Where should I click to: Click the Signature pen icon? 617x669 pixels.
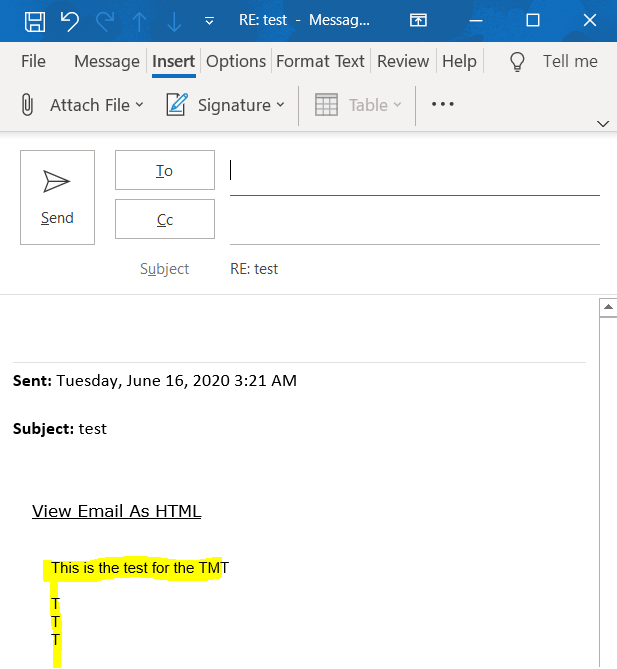(x=177, y=105)
